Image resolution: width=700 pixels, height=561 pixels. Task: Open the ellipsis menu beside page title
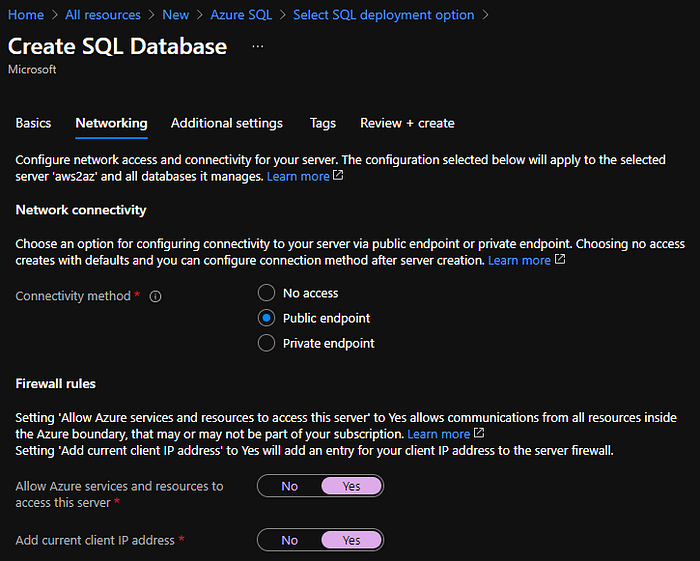258,47
